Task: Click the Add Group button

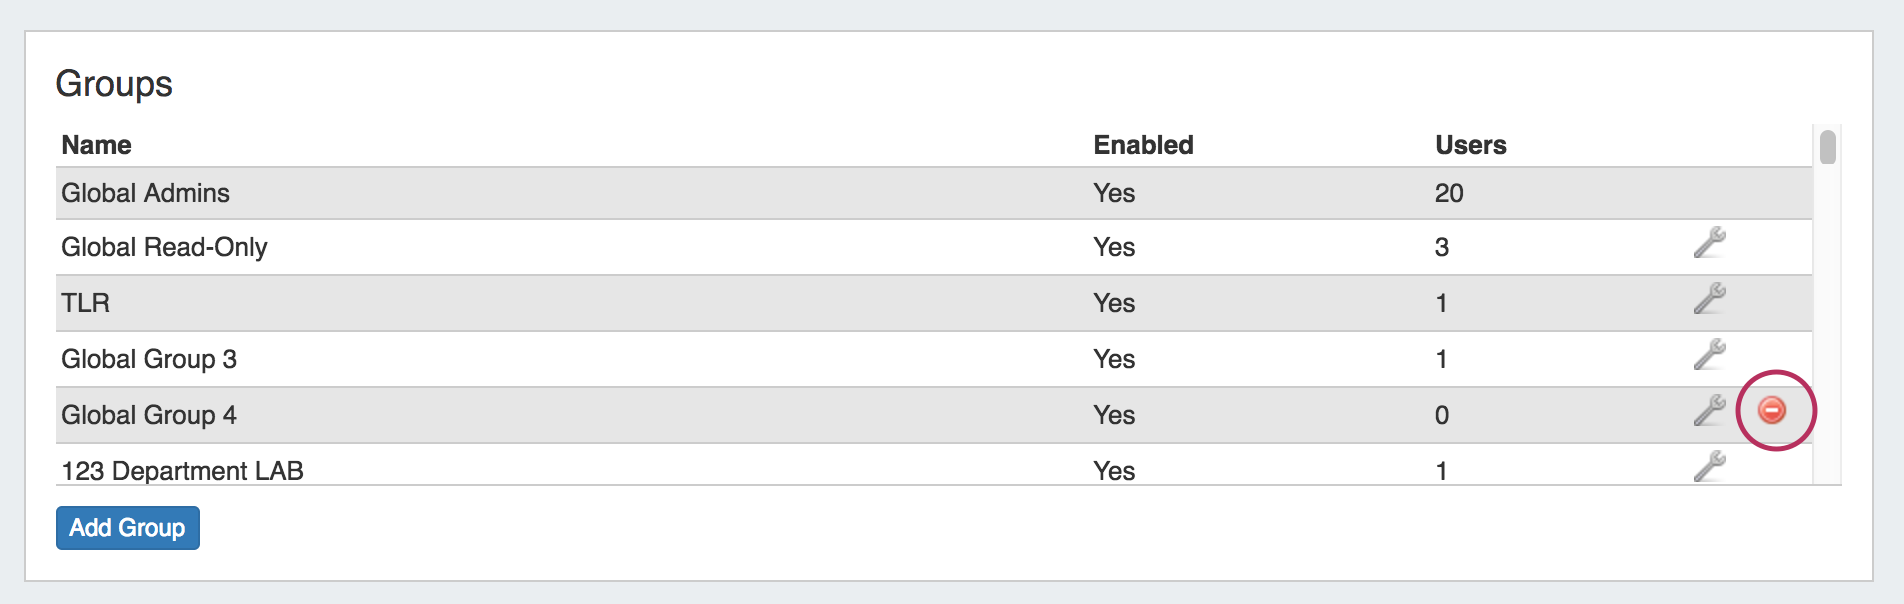Action: tap(128, 528)
